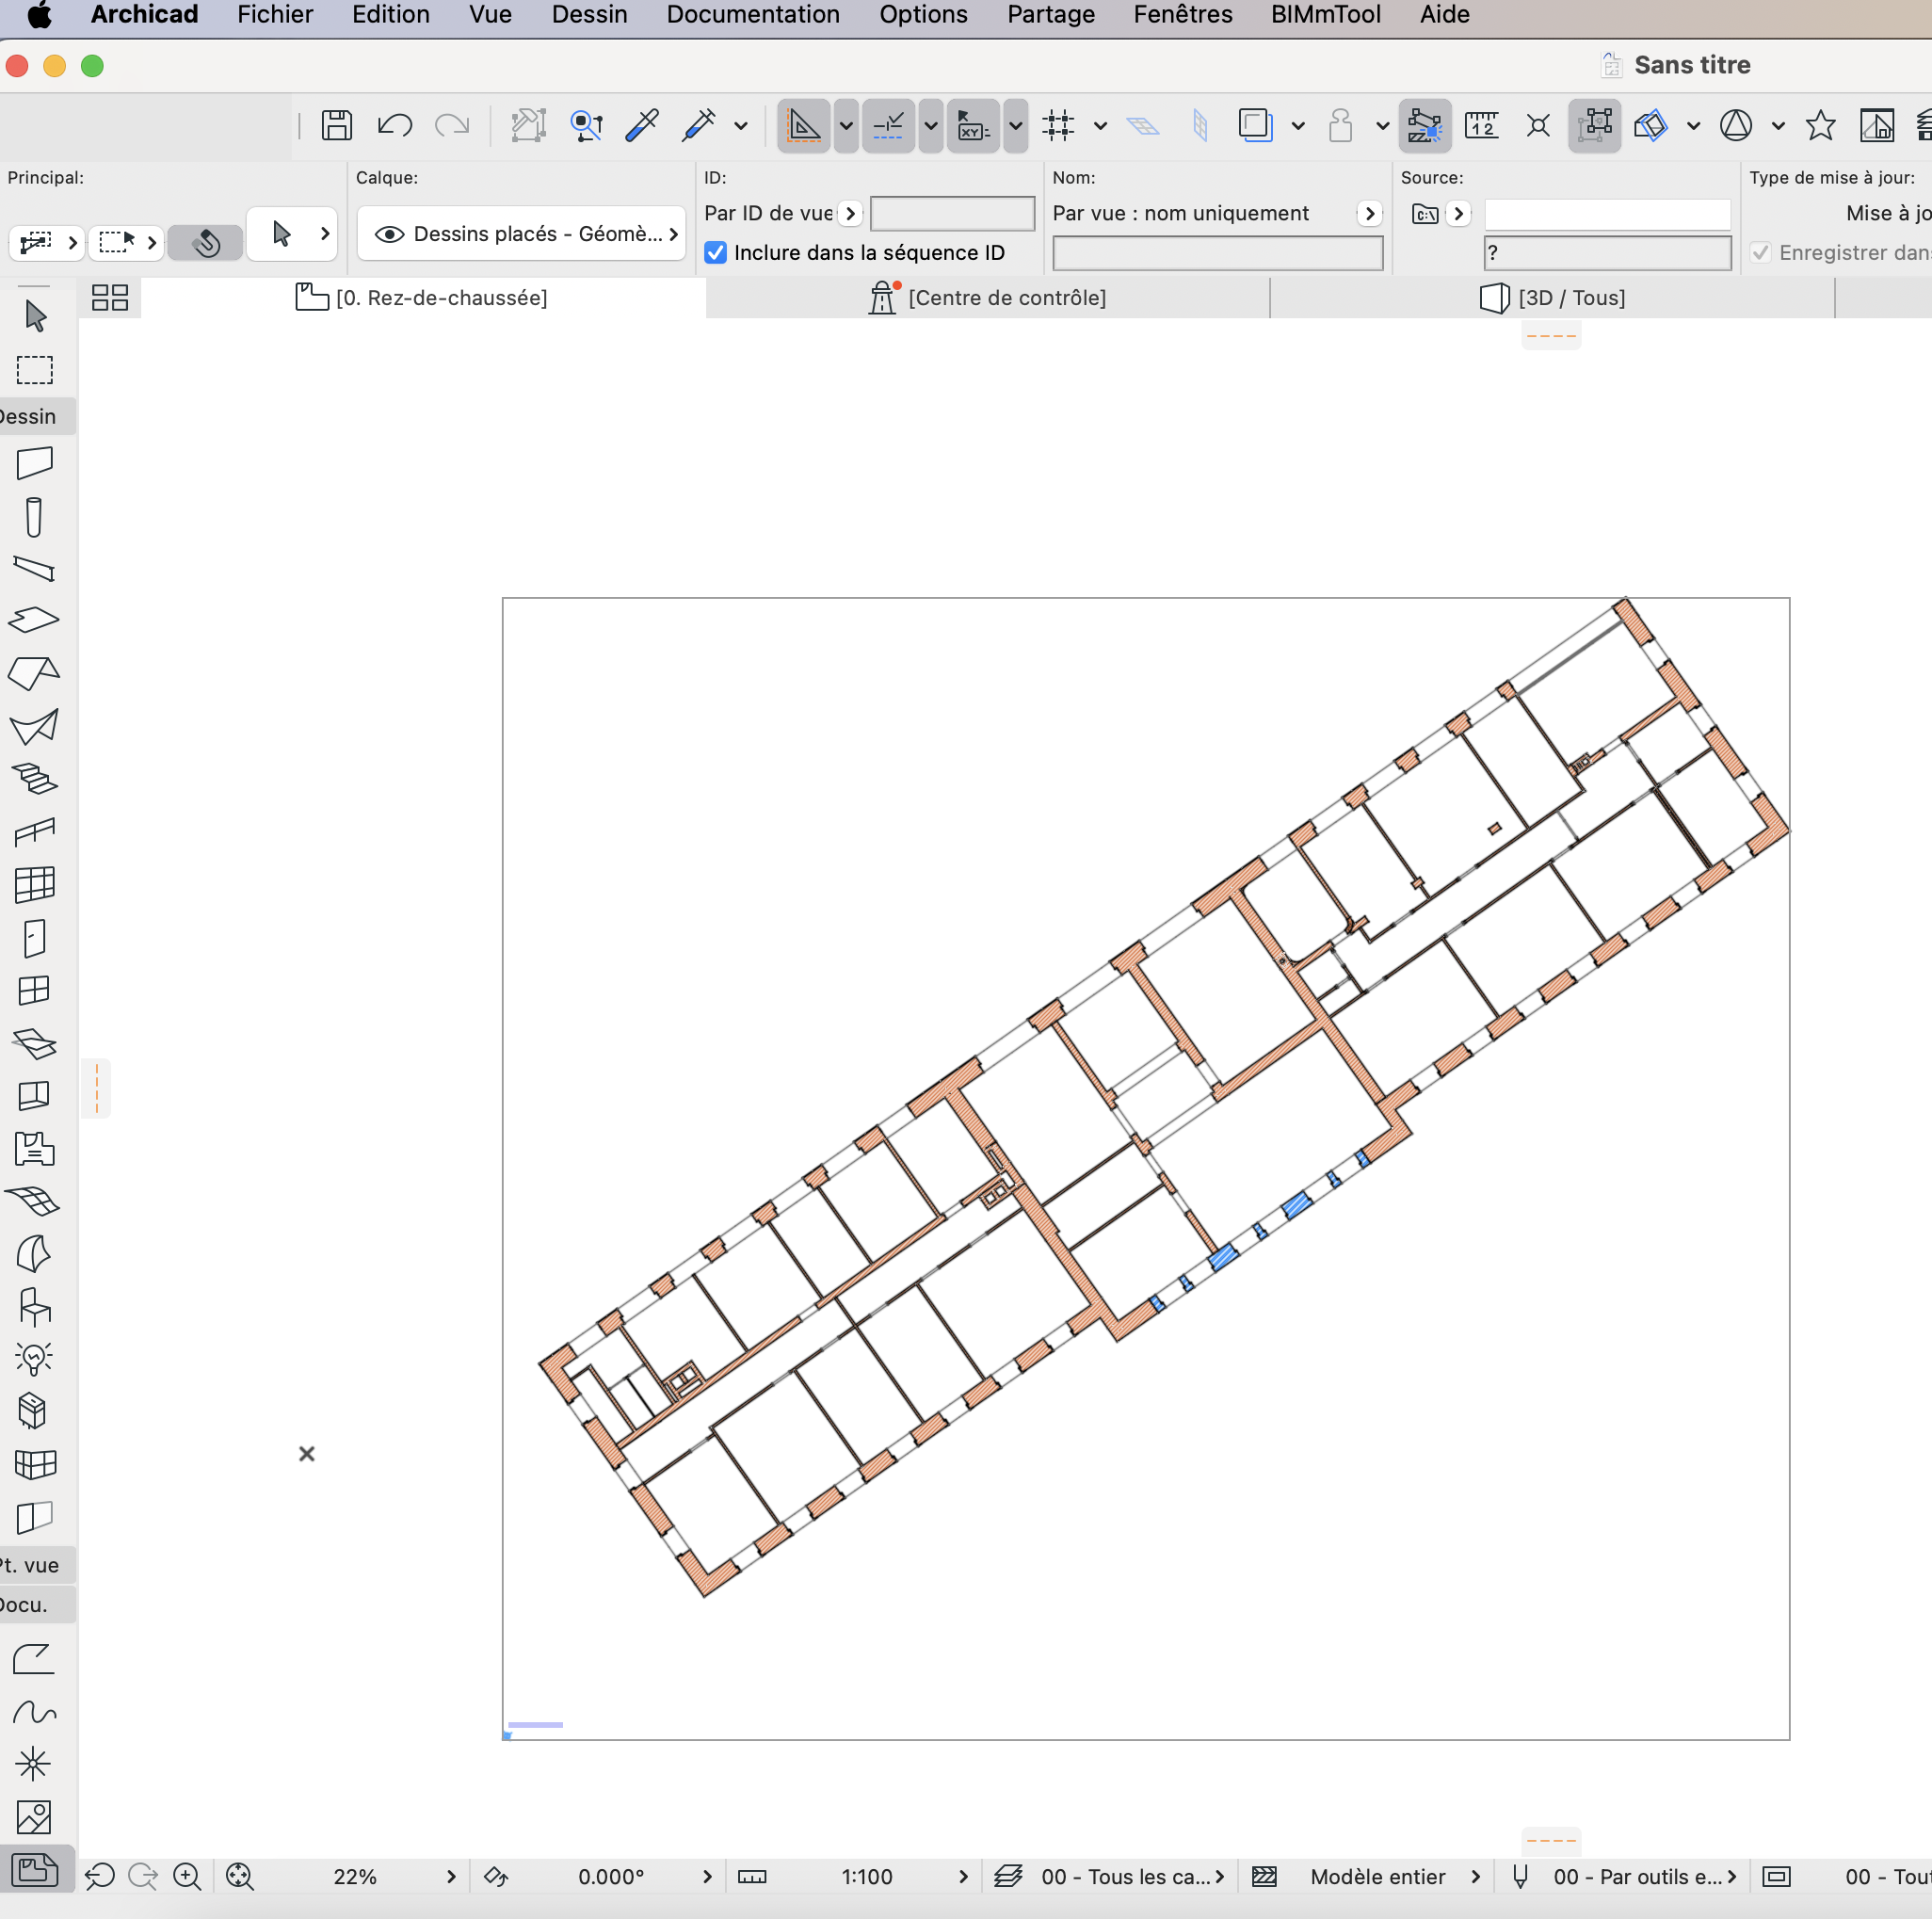Select the Morph tool
1932x1919 pixels.
coord(34,1253)
